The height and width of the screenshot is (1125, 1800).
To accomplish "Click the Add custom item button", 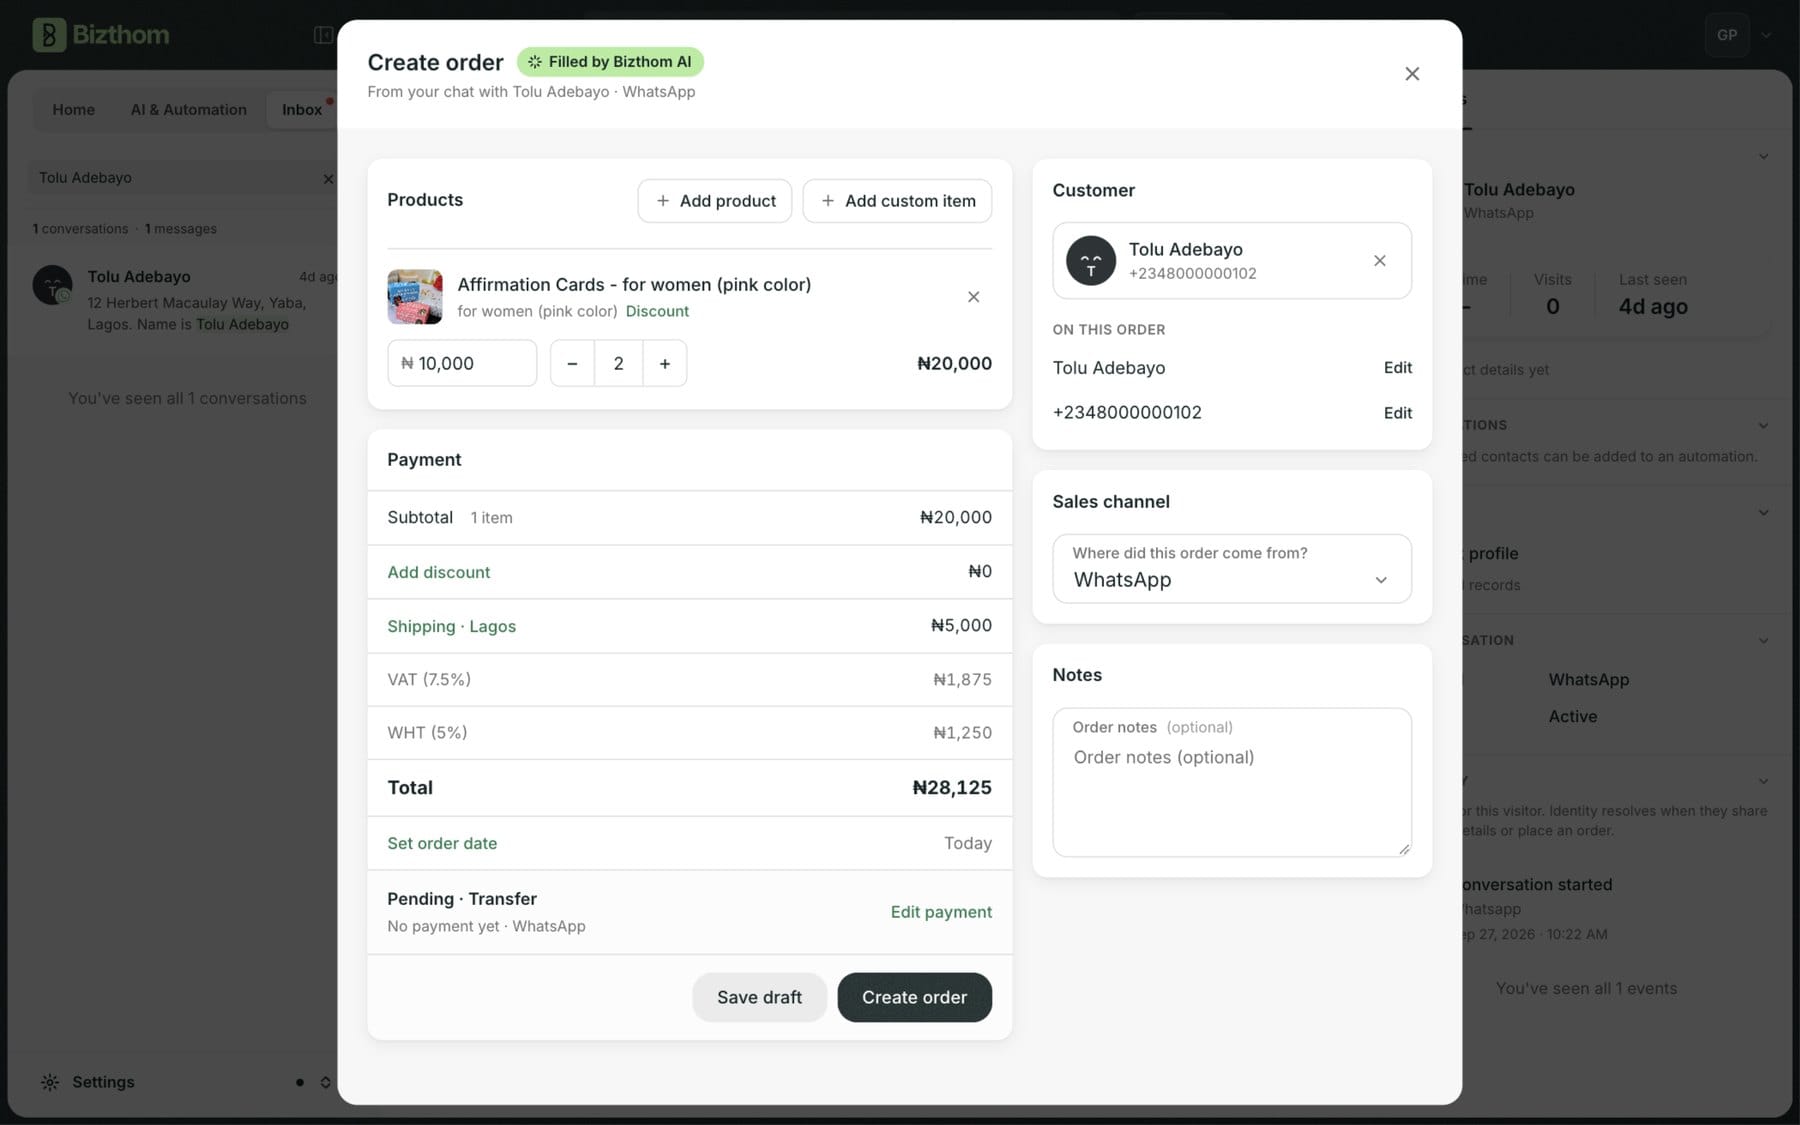I will click(897, 201).
